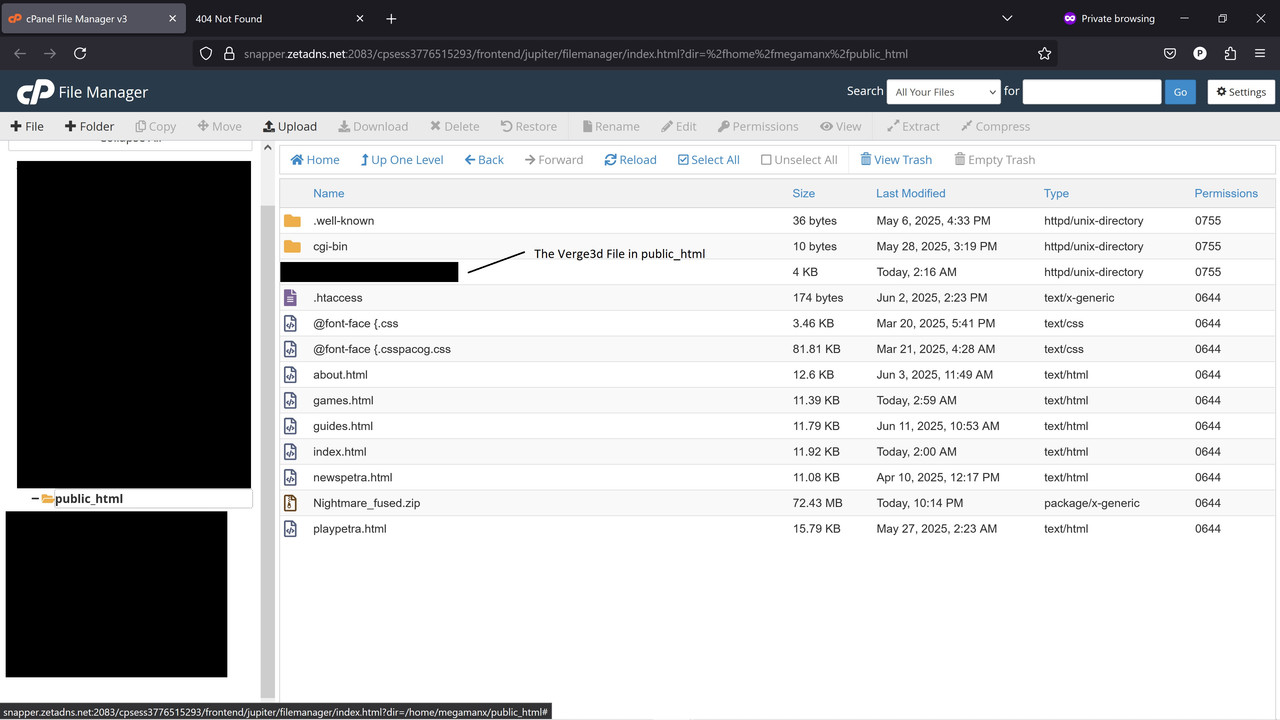Click the search text field
Viewport: 1280px width, 720px height.
(1091, 92)
